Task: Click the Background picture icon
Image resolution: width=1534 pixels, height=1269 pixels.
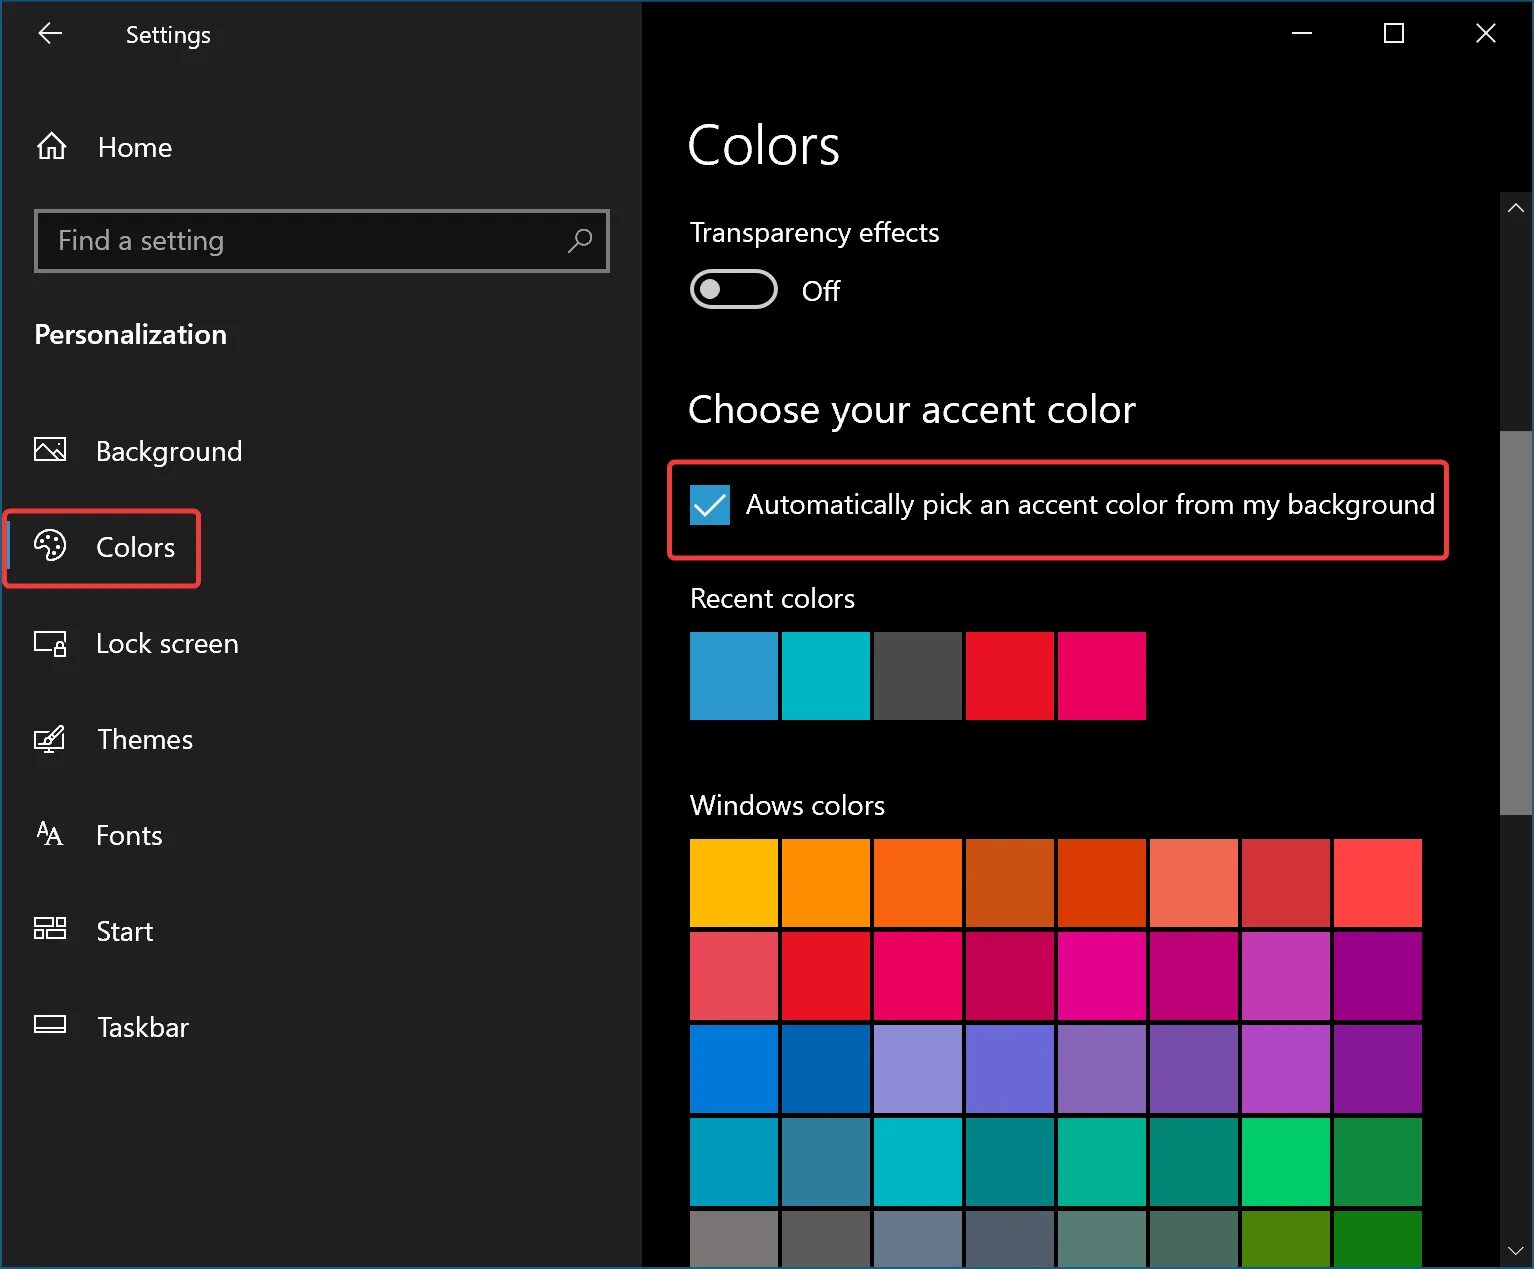Action: pos(50,450)
